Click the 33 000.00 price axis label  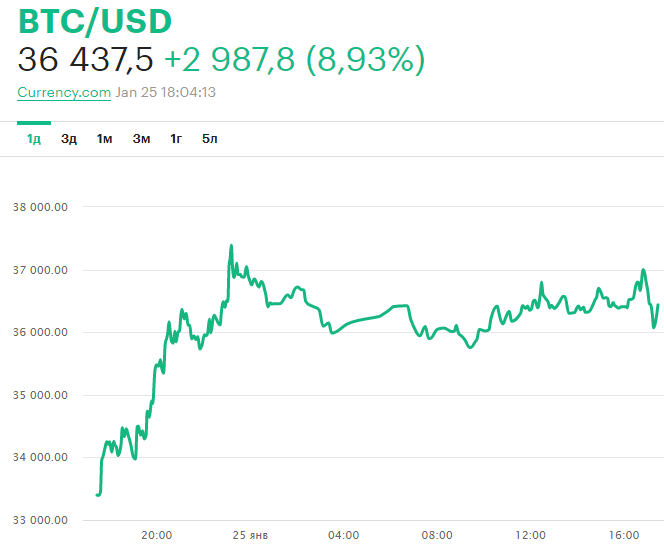(x=40, y=520)
